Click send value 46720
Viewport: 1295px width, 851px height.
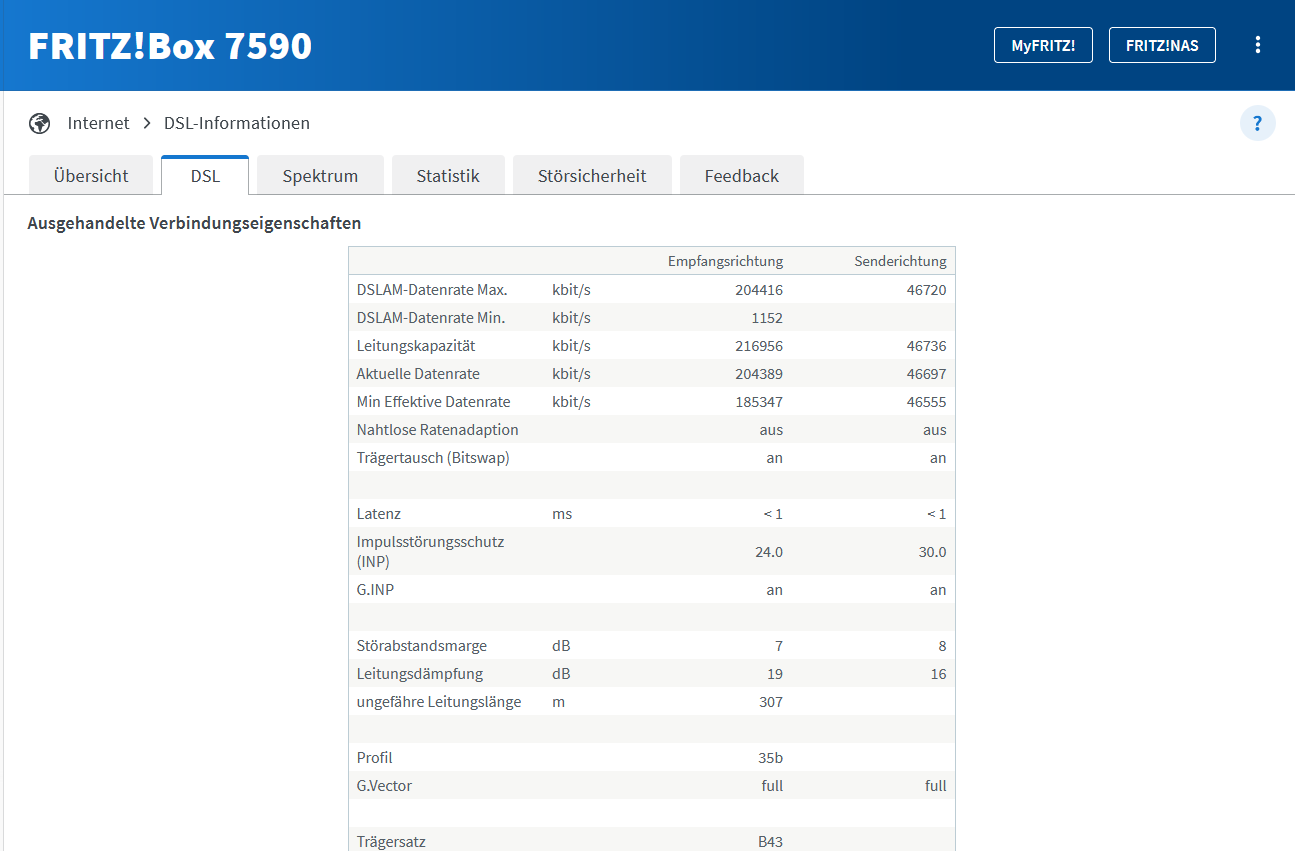click(925, 290)
